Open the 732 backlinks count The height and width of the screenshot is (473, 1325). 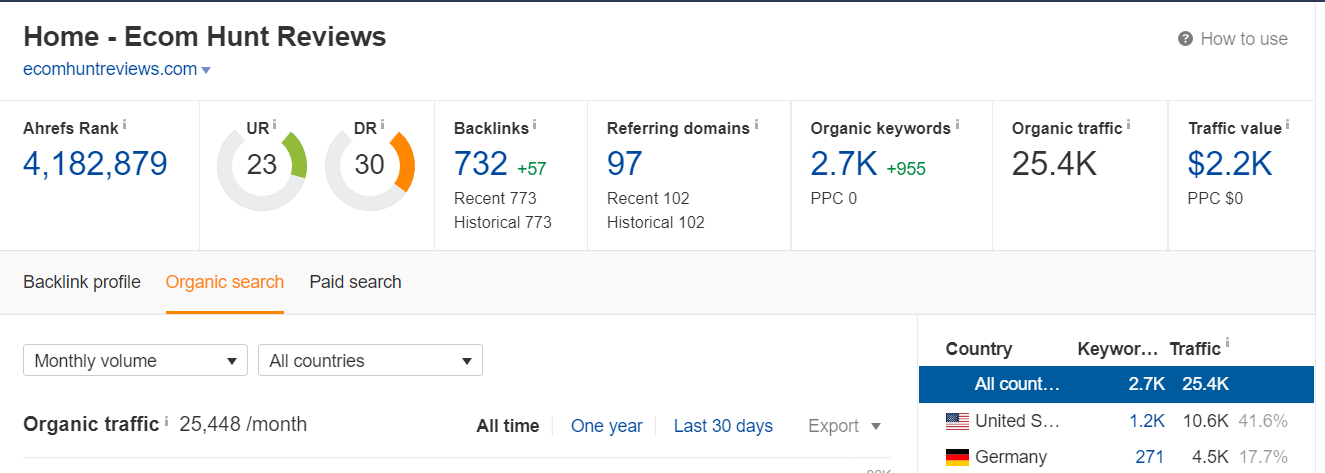click(x=480, y=164)
